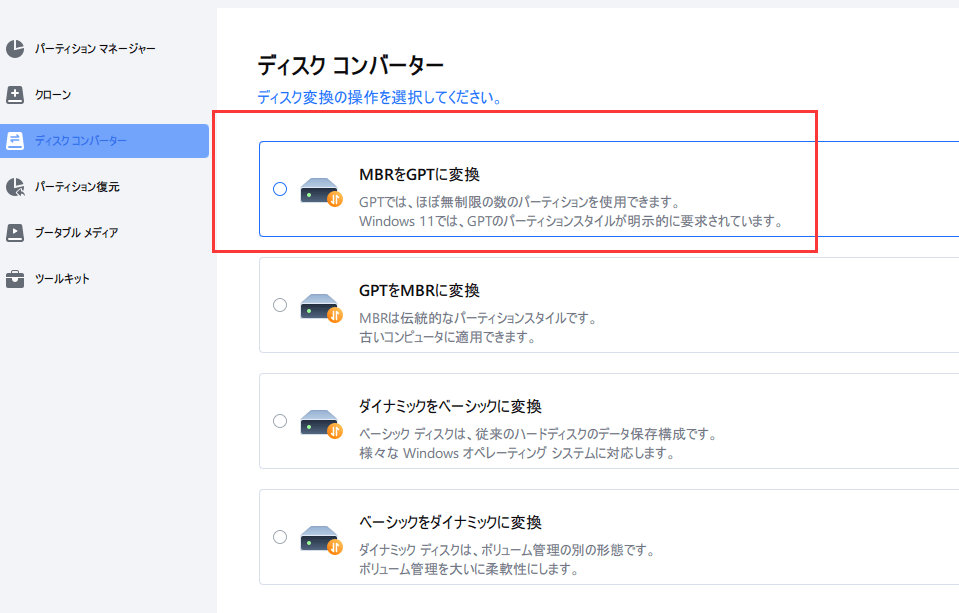Select the ベーシックをダイナミックに変換 radio button
Screen dimensions: 959x613
tap(280, 537)
